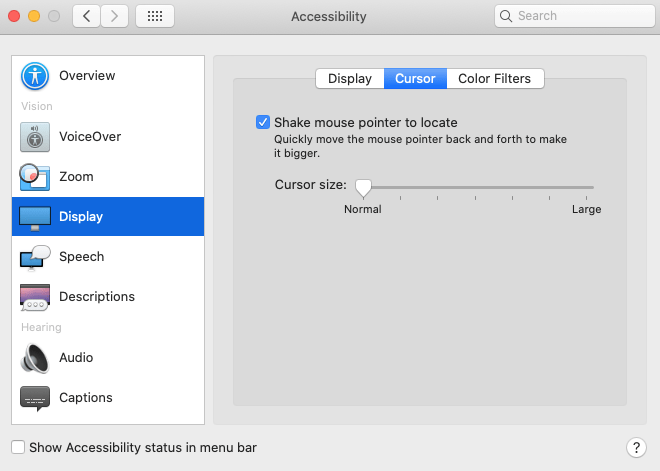Click the Overview accessibility icon
Image resolution: width=660 pixels, height=471 pixels.
35,76
